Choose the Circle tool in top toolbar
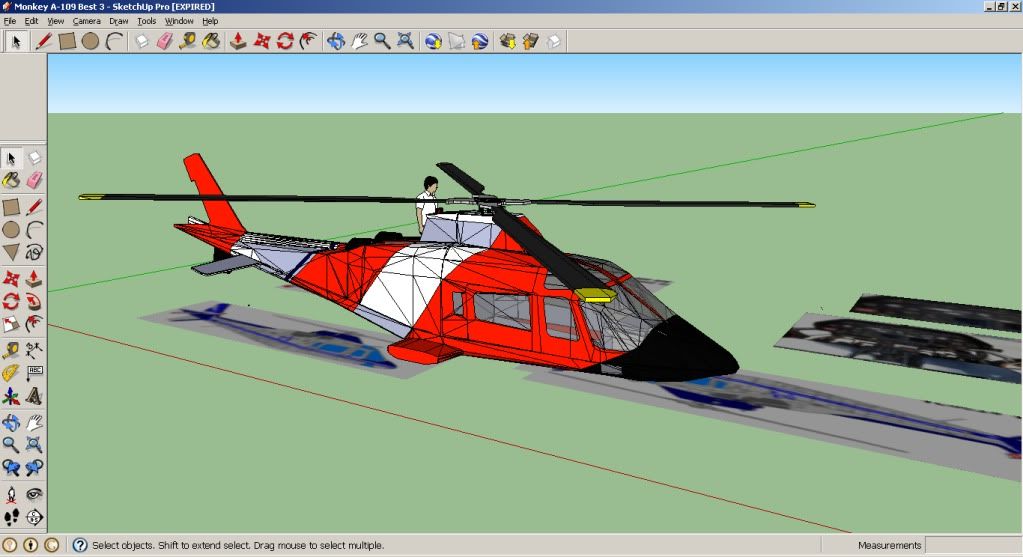Image resolution: width=1023 pixels, height=557 pixels. coord(90,41)
